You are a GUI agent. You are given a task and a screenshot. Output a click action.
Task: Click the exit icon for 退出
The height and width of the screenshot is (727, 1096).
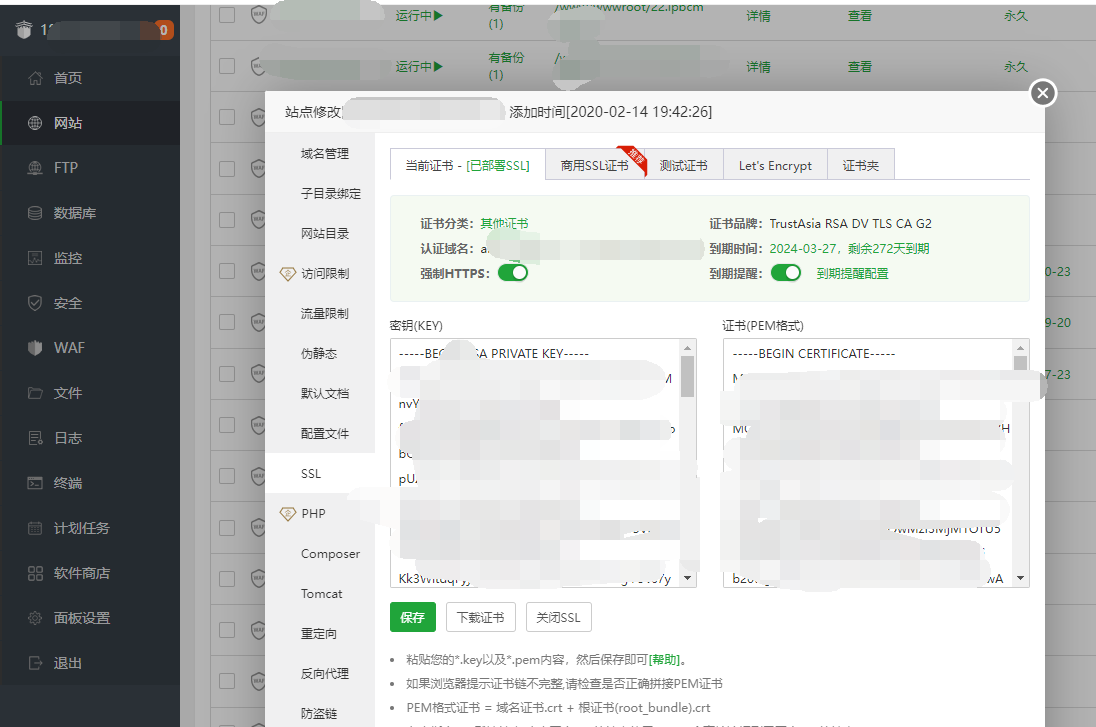coord(35,663)
